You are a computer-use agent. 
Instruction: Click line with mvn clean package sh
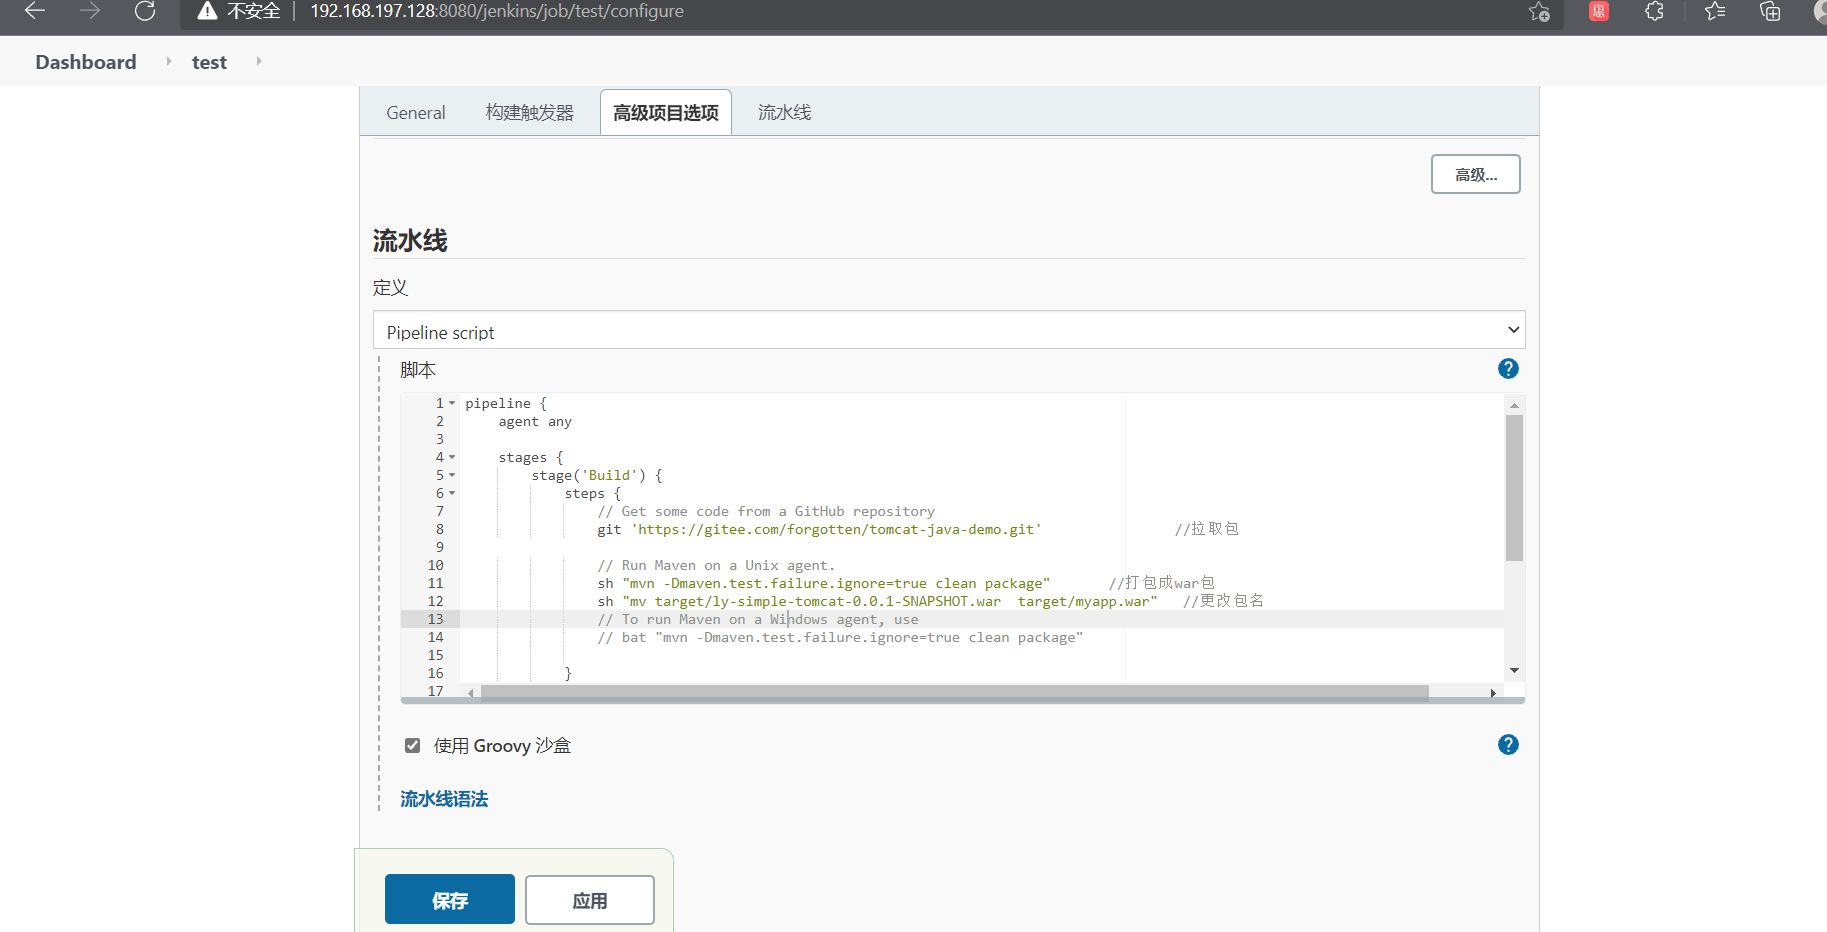pos(824,584)
